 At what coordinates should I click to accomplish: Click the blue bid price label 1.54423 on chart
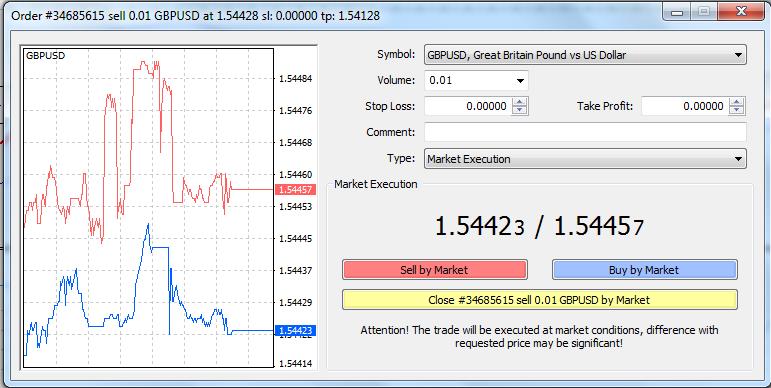[x=296, y=330]
